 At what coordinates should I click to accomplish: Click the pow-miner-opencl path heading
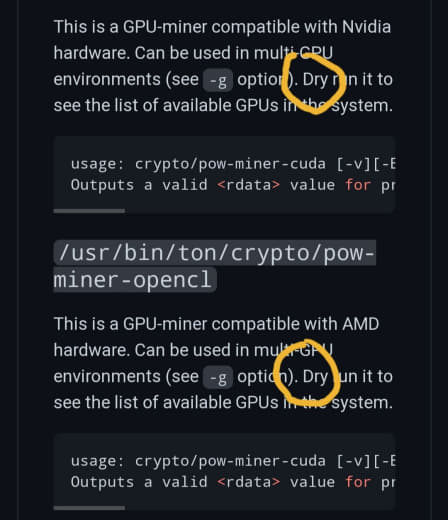tap(215, 266)
